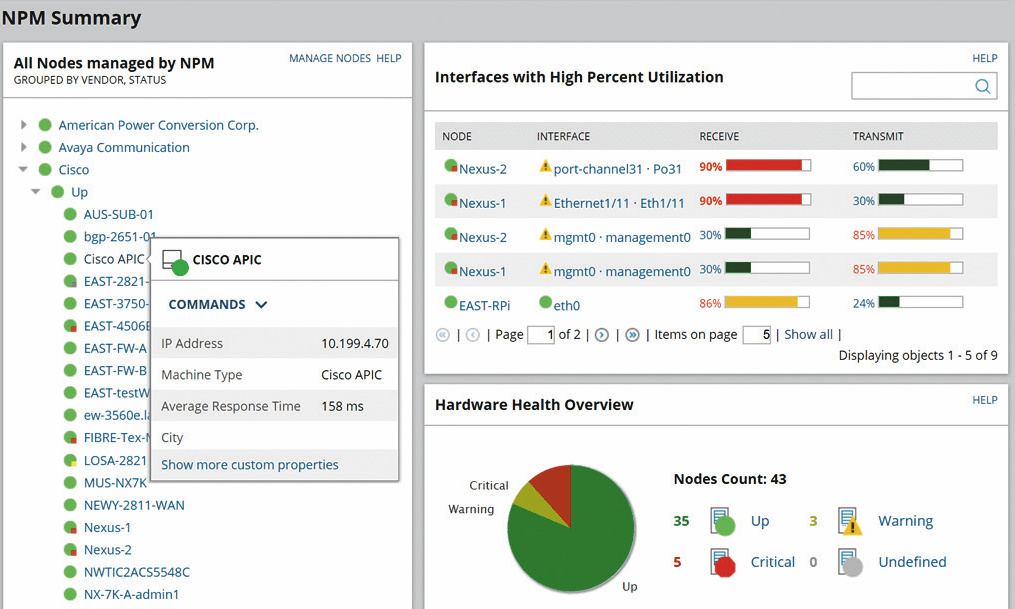Click the Warning hardware status icon
1015x609 pixels.
(x=851, y=522)
